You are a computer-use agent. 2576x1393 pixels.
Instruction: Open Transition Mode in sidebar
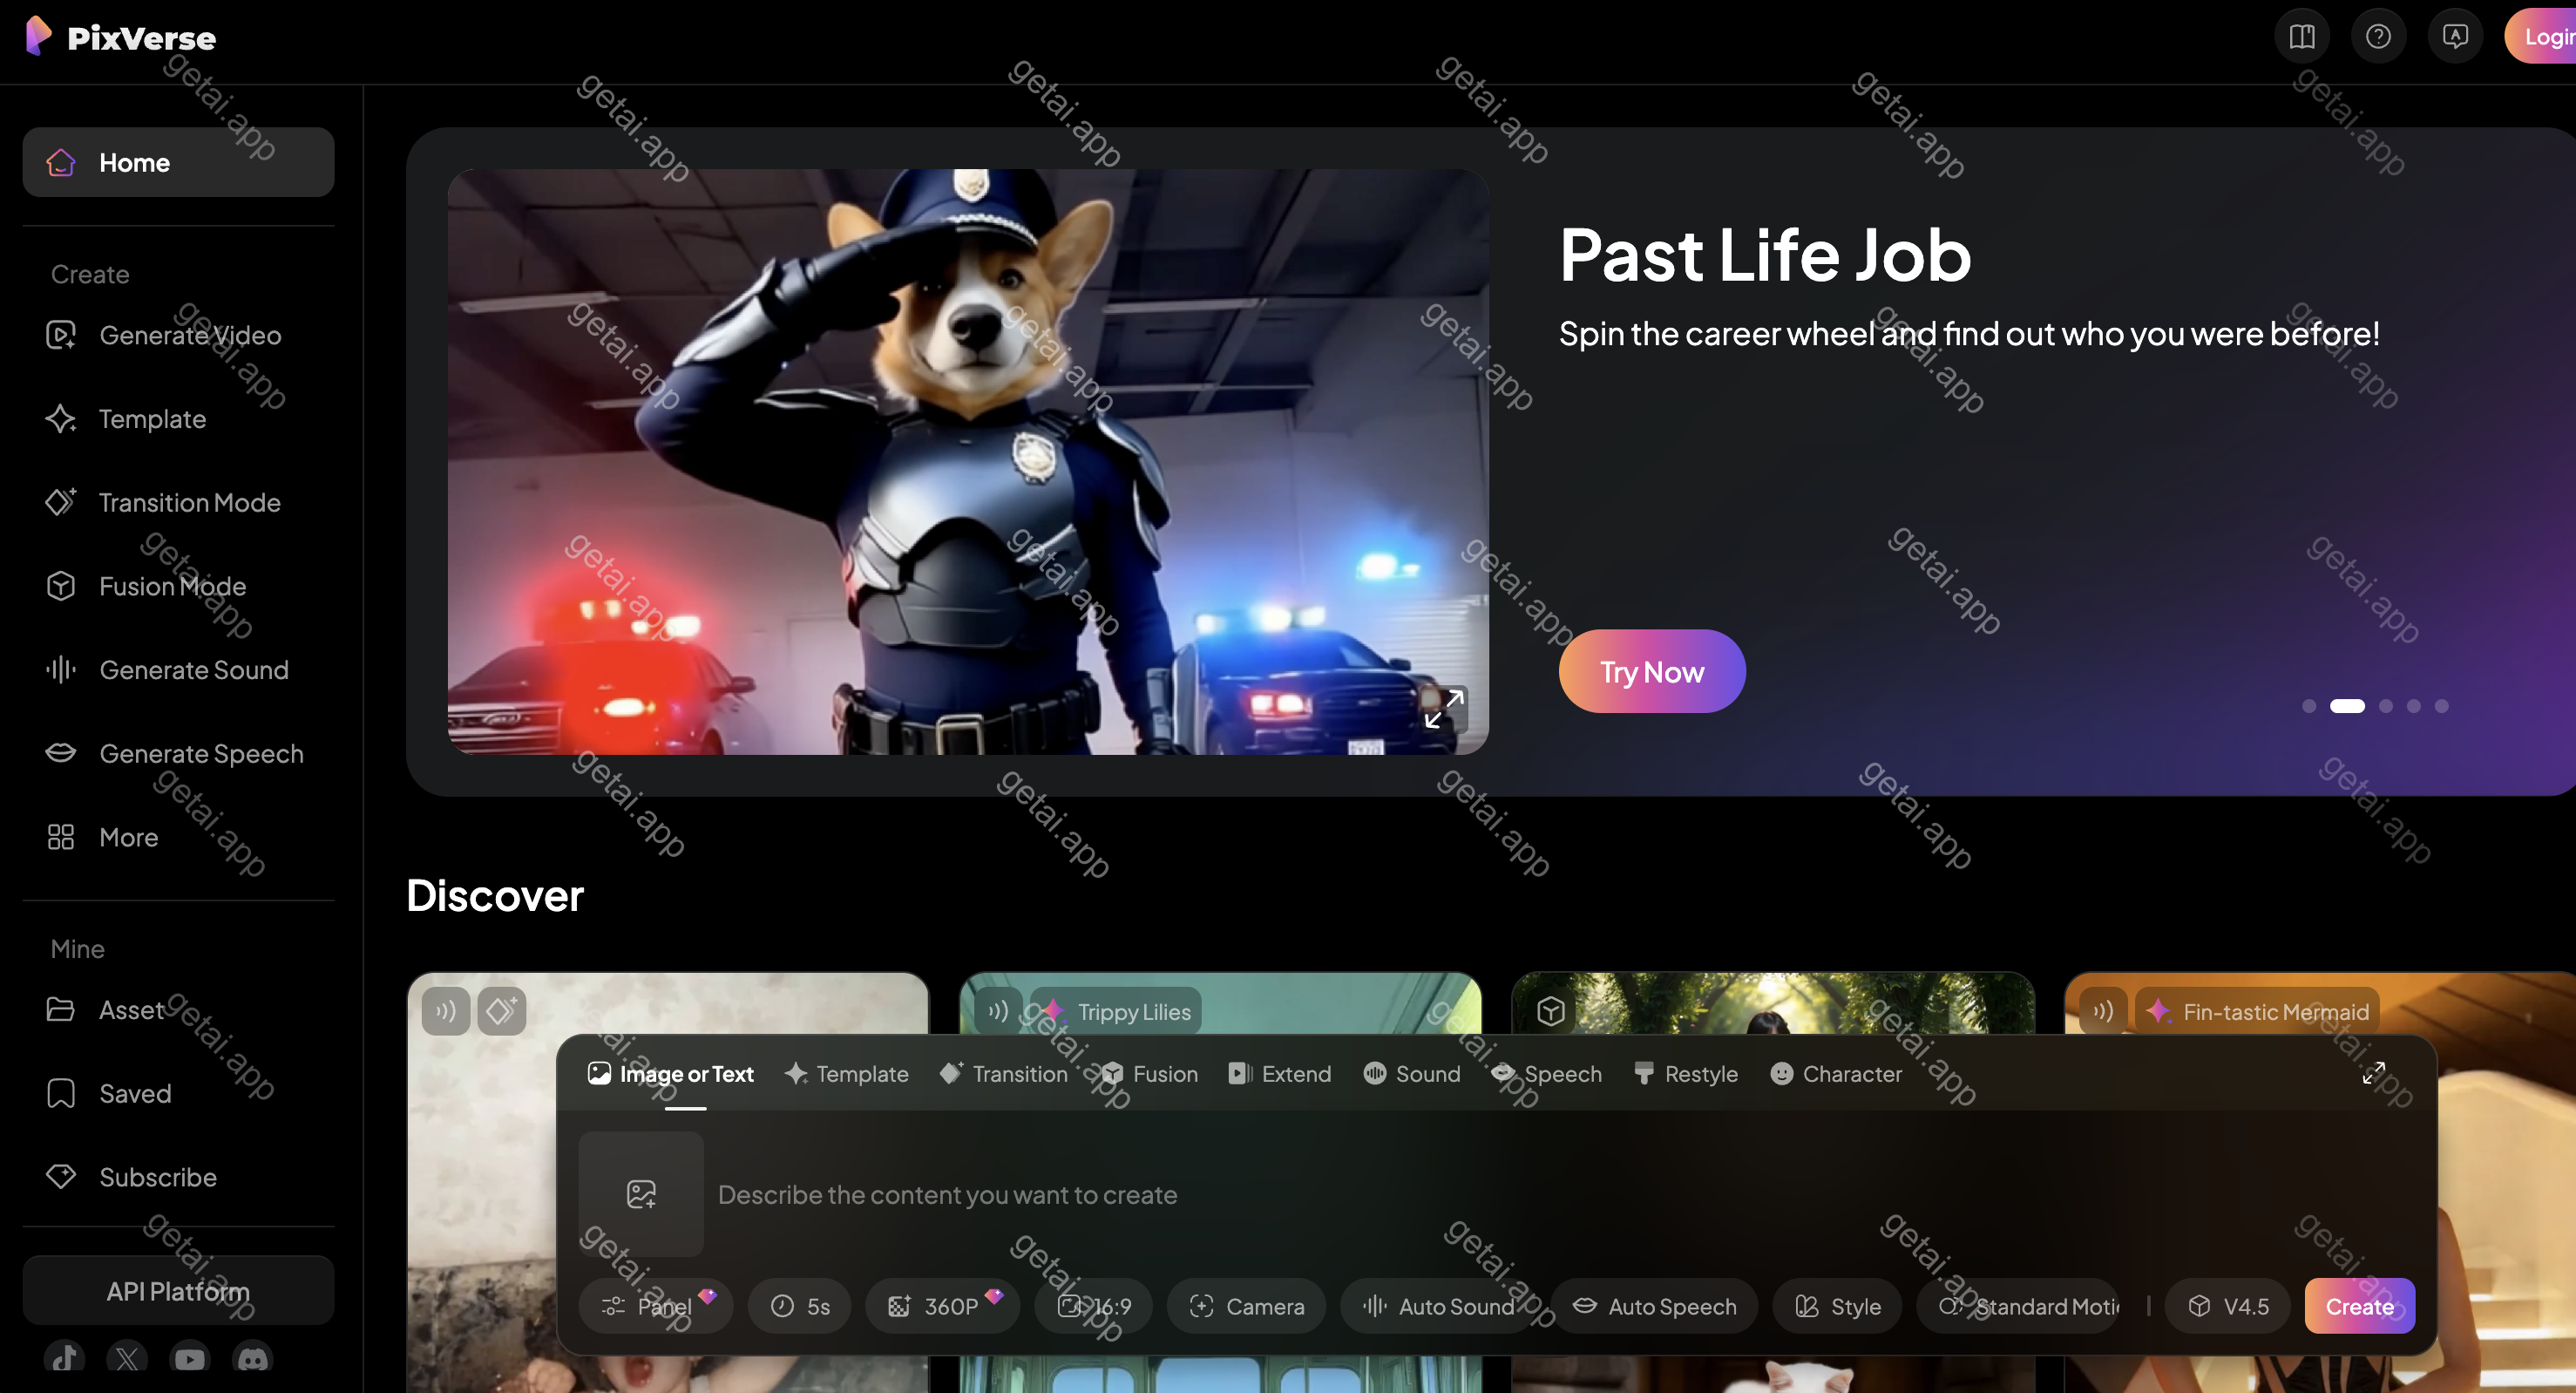click(x=178, y=502)
